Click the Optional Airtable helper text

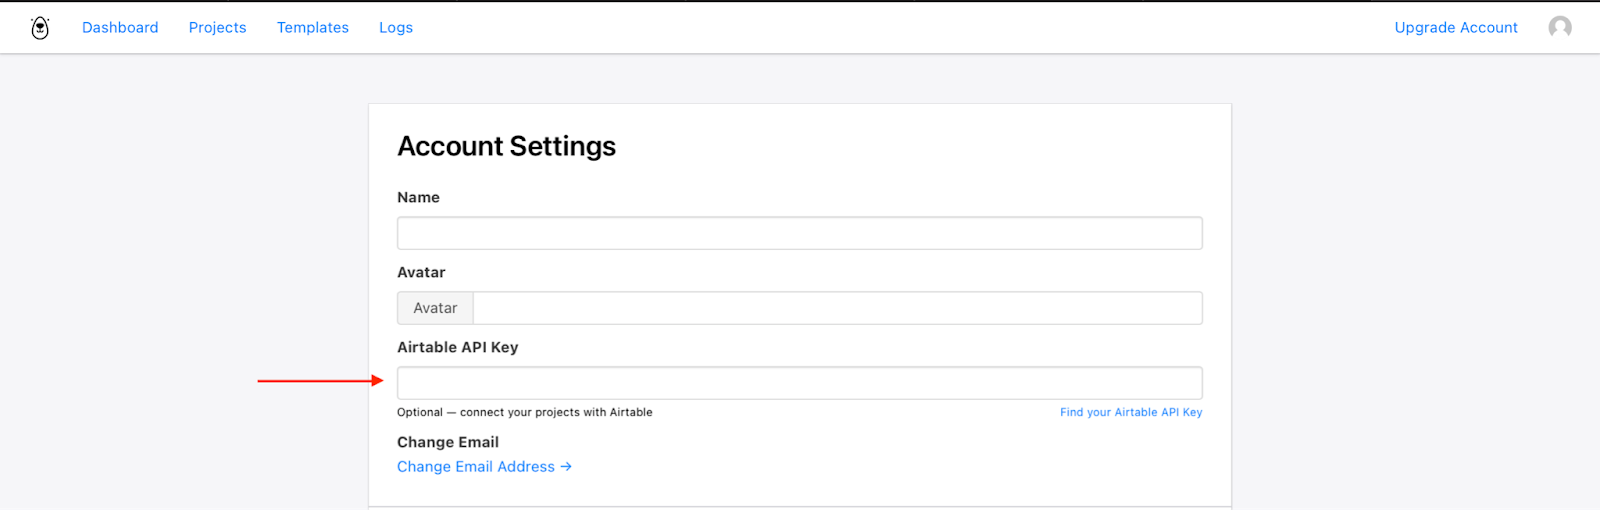(524, 412)
